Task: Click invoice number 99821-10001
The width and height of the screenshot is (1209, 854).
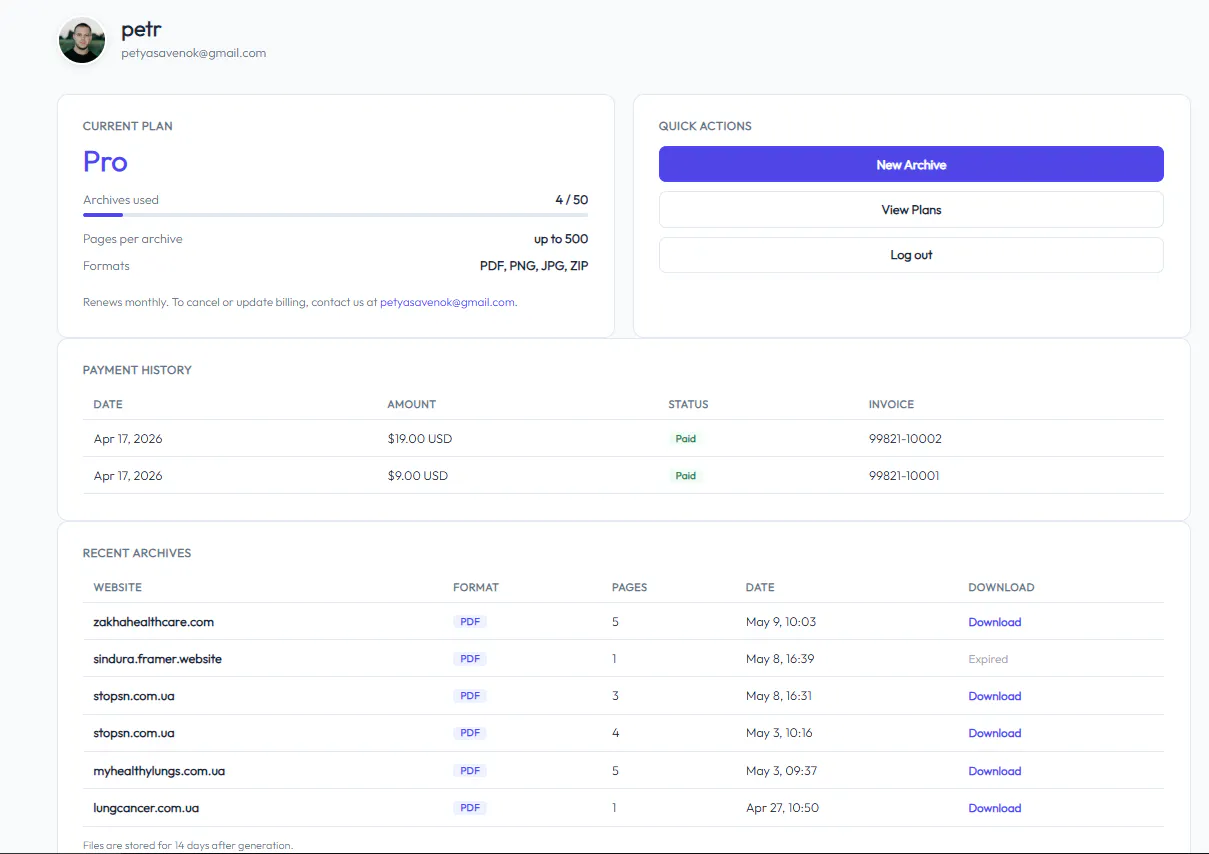Action: [904, 476]
